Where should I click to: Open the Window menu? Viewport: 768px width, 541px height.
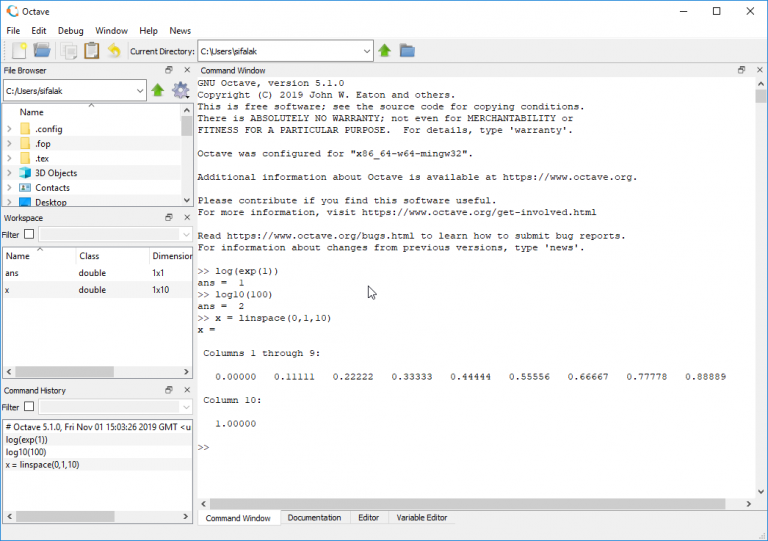point(111,30)
